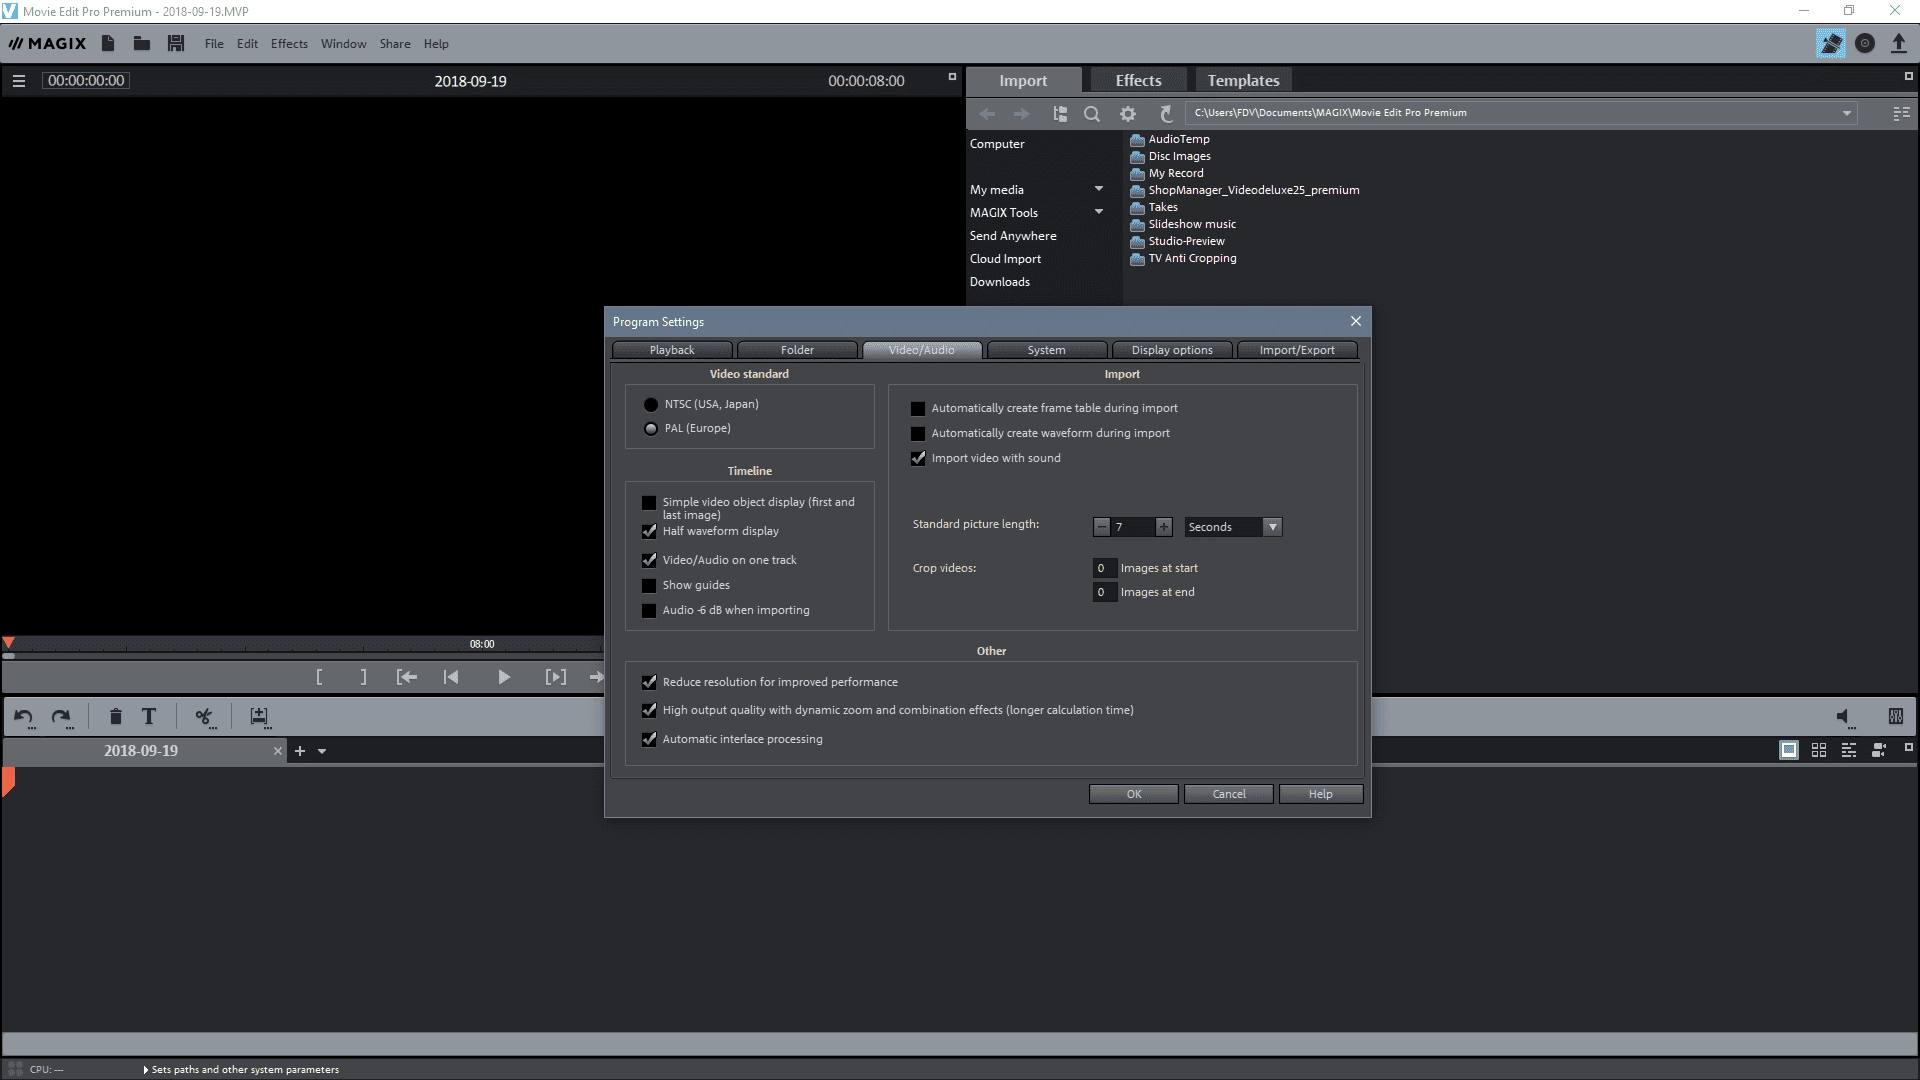Open the Effects menu in the menu bar
This screenshot has width=1920, height=1080.
point(289,44)
